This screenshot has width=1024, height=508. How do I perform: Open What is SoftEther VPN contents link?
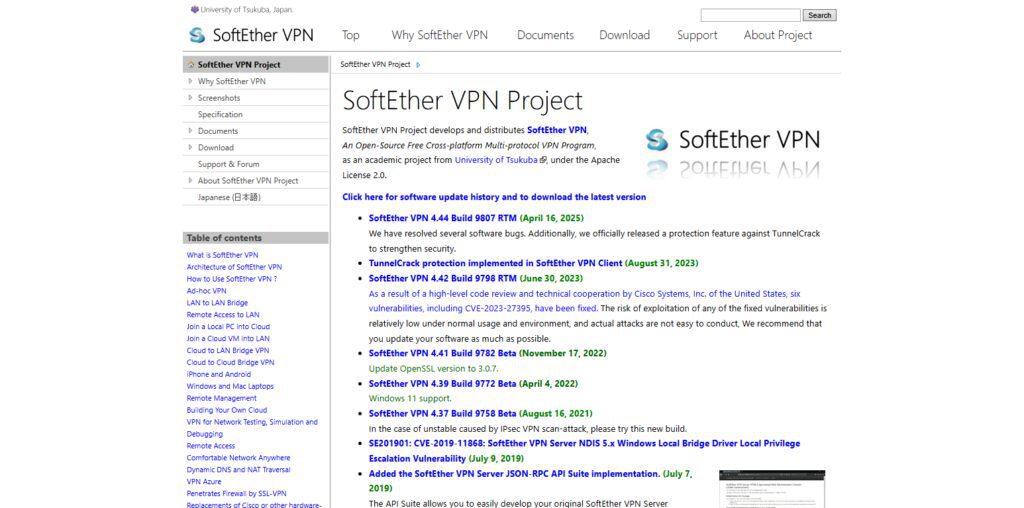click(222, 255)
